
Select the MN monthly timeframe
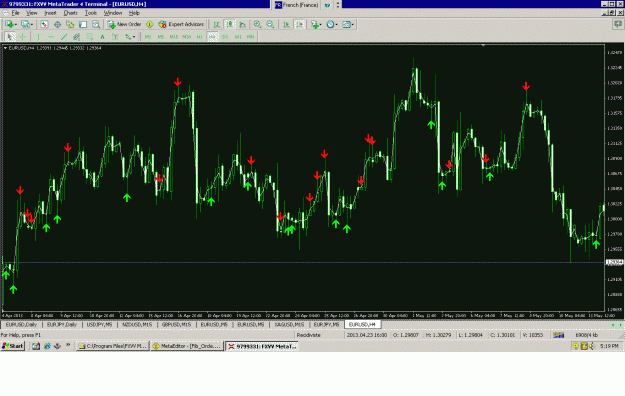point(250,37)
